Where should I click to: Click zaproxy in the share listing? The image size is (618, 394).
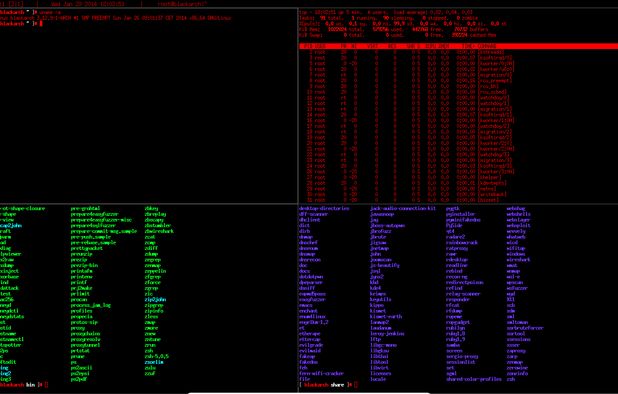tap(516, 351)
